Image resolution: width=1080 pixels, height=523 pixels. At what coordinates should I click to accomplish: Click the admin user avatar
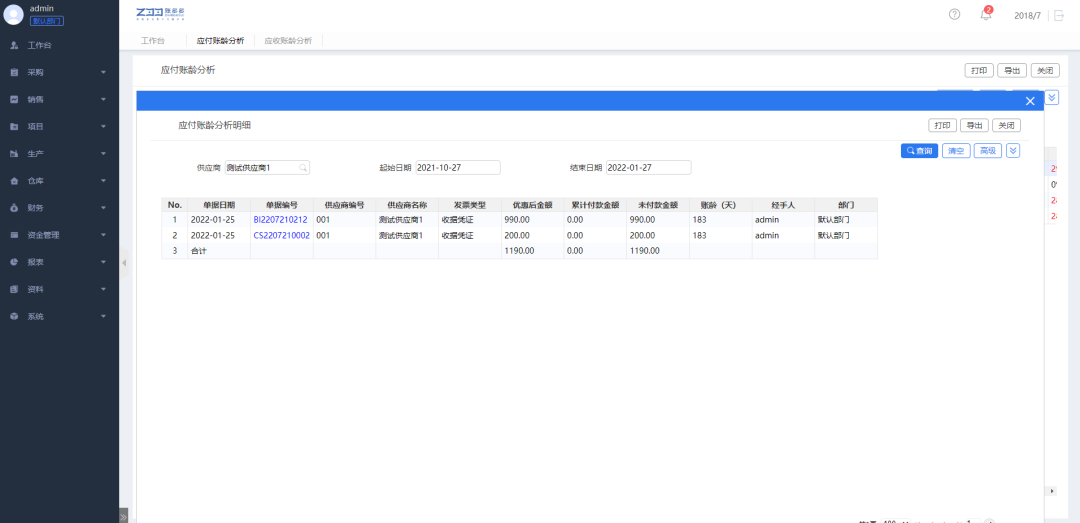point(14,14)
